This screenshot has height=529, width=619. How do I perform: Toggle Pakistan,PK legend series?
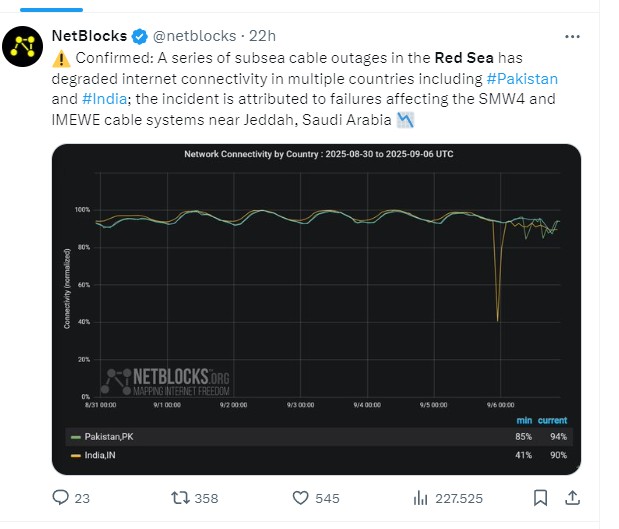(113, 436)
